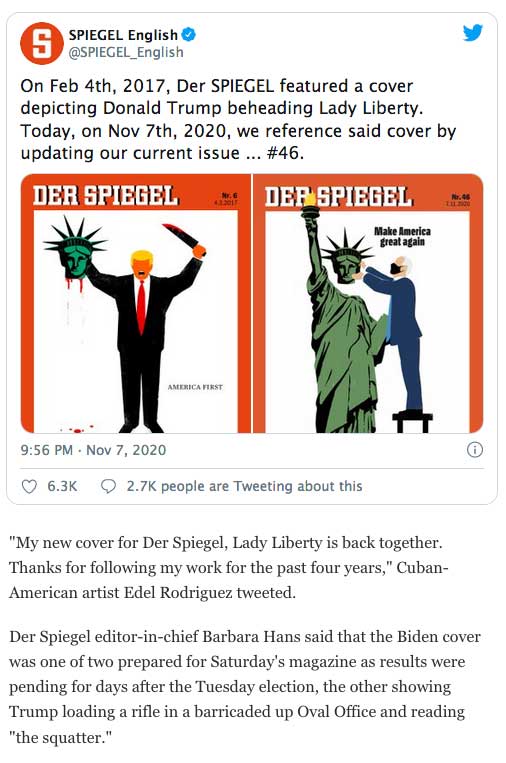Viewport: 506px width, 763px height.
Task: Click the DER SPIEGEL masthead on left cover
Action: 106,196
